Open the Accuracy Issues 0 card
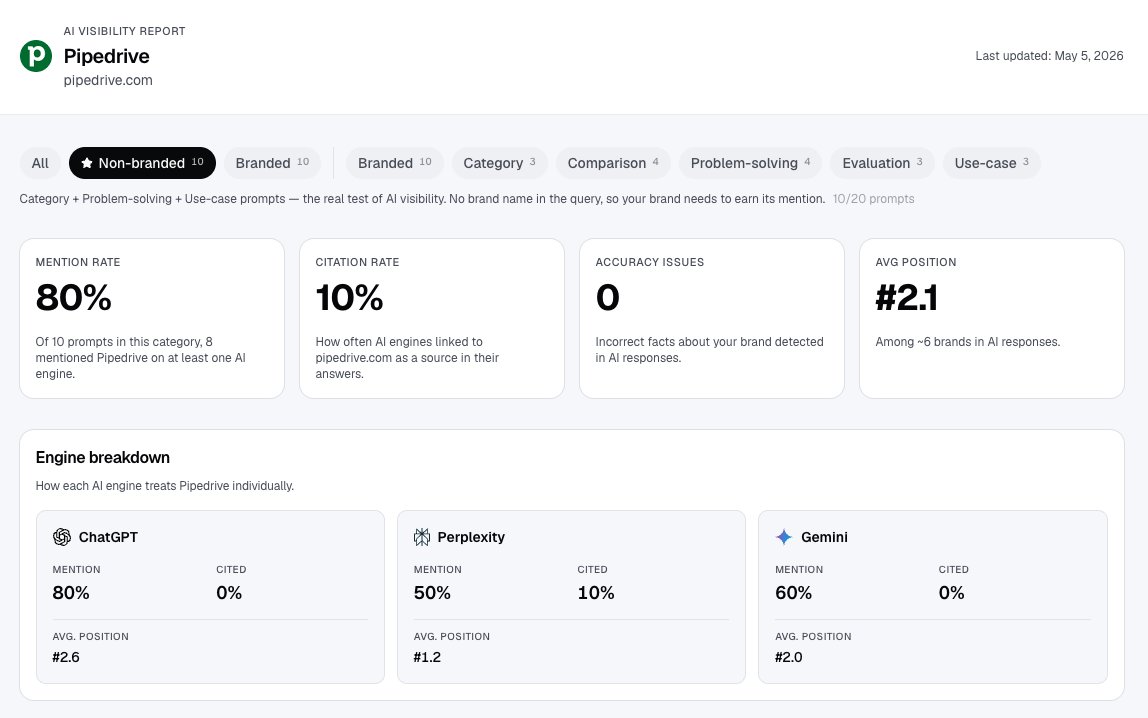Viewport: 1148px width, 718px height. tap(712, 318)
